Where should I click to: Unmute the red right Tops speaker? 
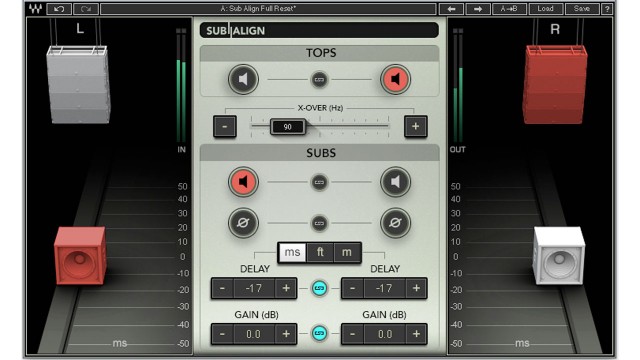(395, 79)
